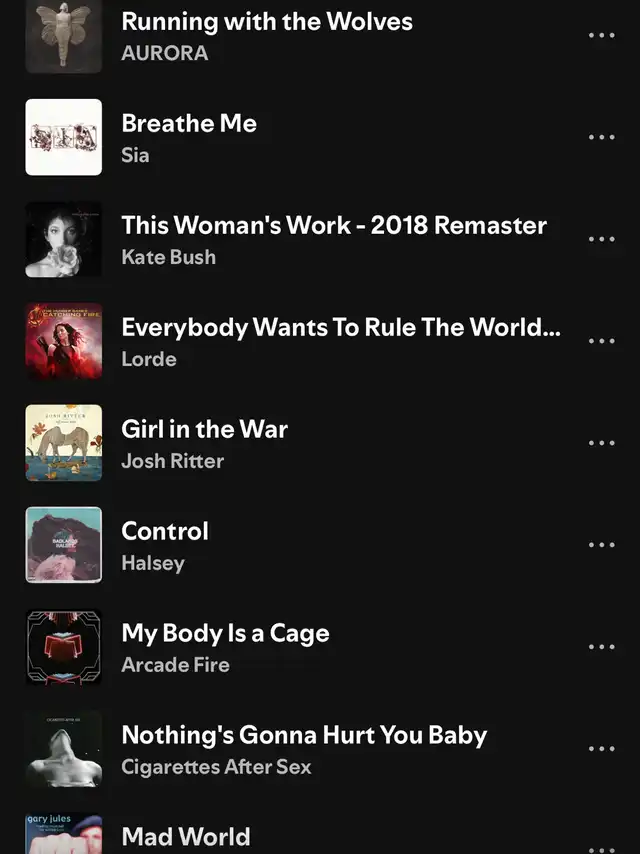The height and width of the screenshot is (854, 640).
Task: Tap the Cigarettes After Sex album artwork
Action: click(x=64, y=748)
